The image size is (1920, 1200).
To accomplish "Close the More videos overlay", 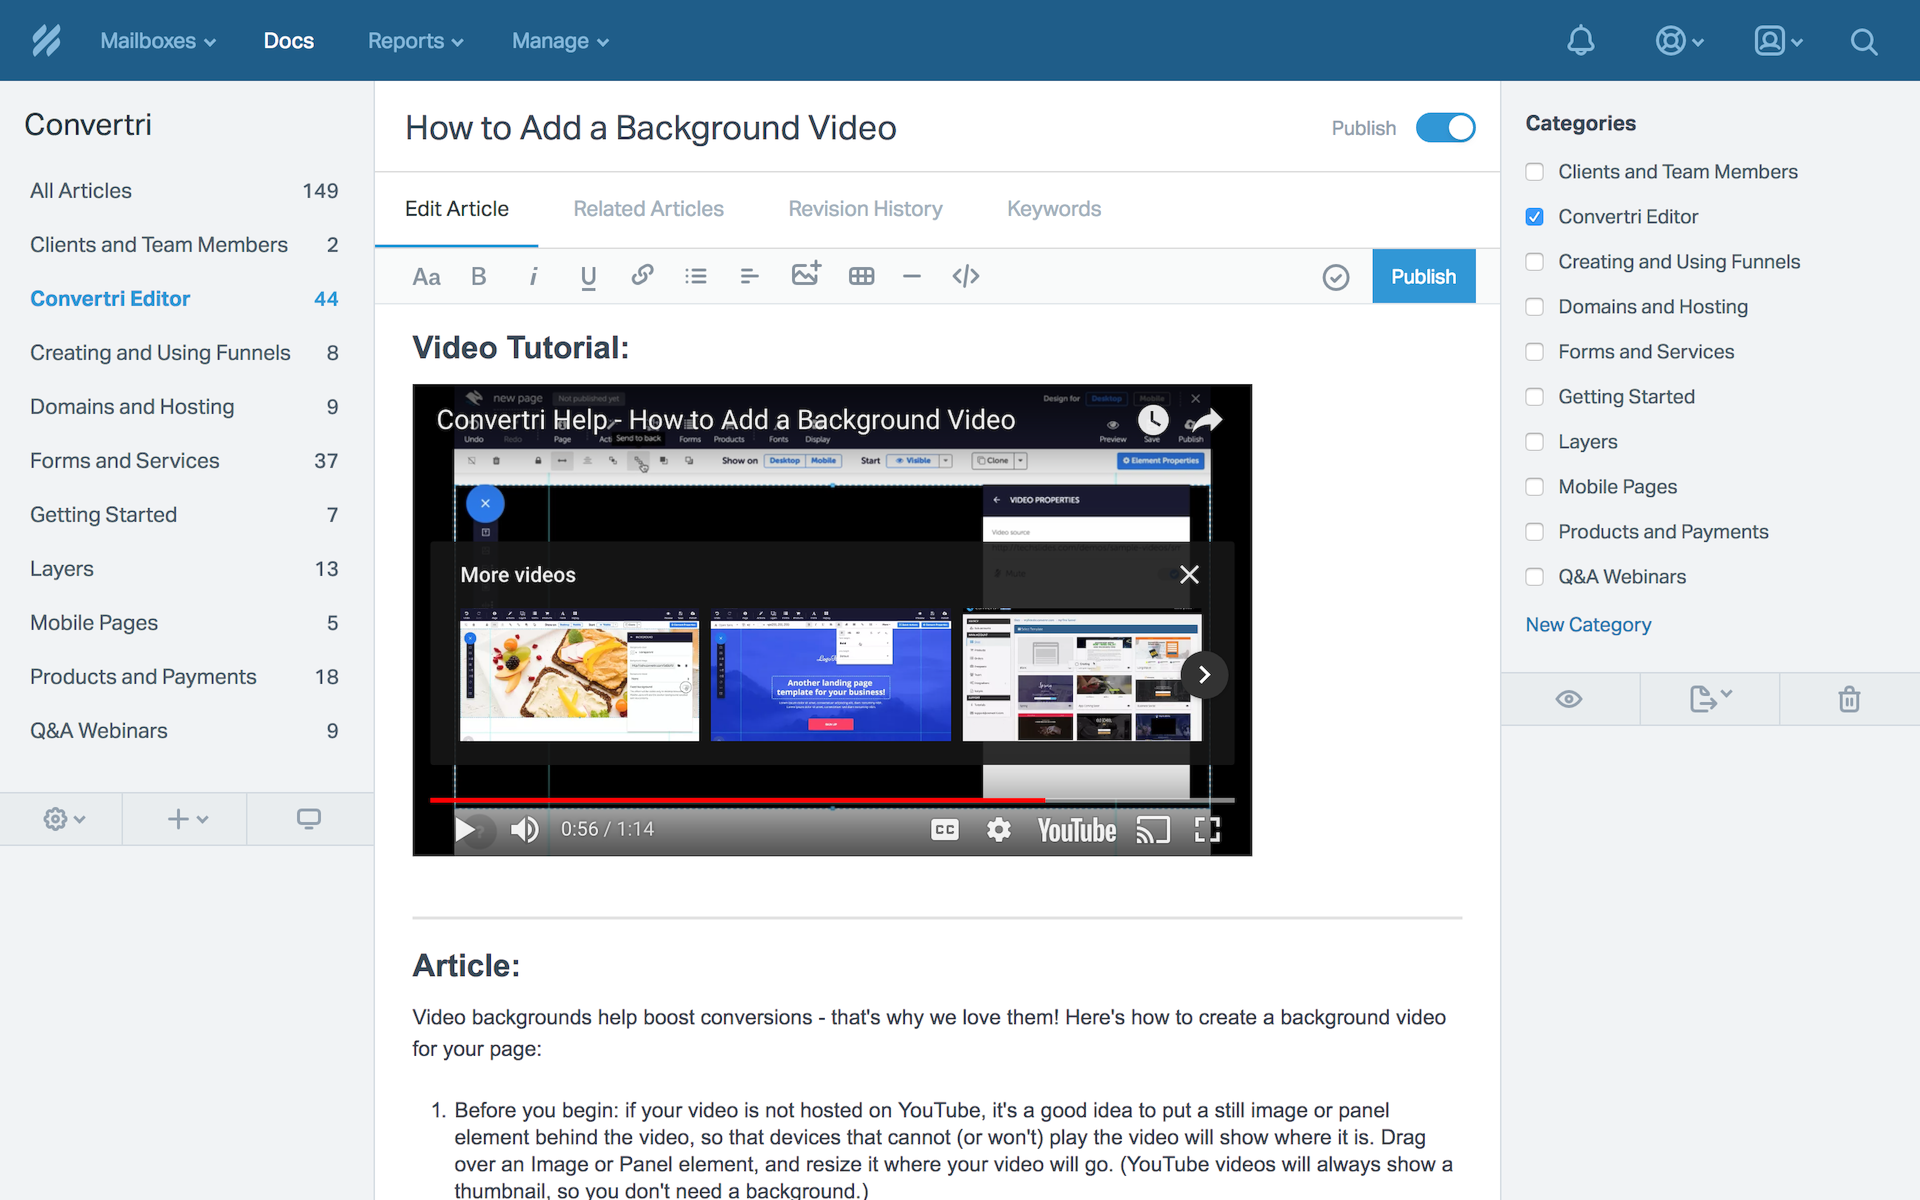I will 1189,575.
